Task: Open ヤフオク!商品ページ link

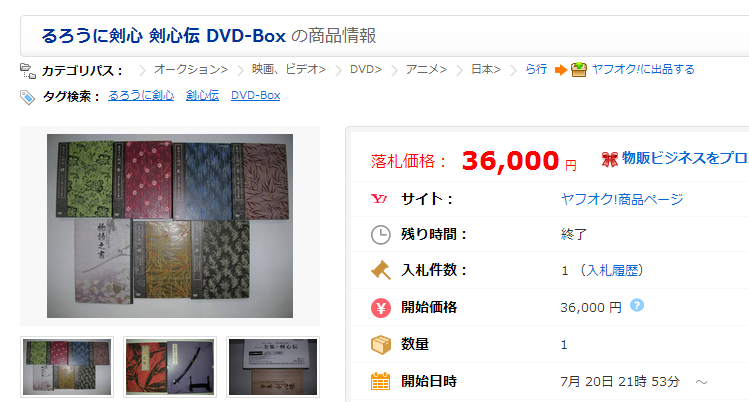Action: tap(622, 199)
